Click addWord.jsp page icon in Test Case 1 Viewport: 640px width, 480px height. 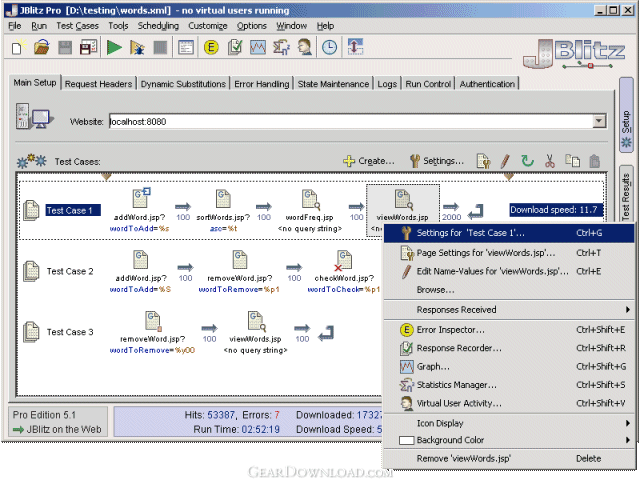pyautogui.click(x=141, y=198)
